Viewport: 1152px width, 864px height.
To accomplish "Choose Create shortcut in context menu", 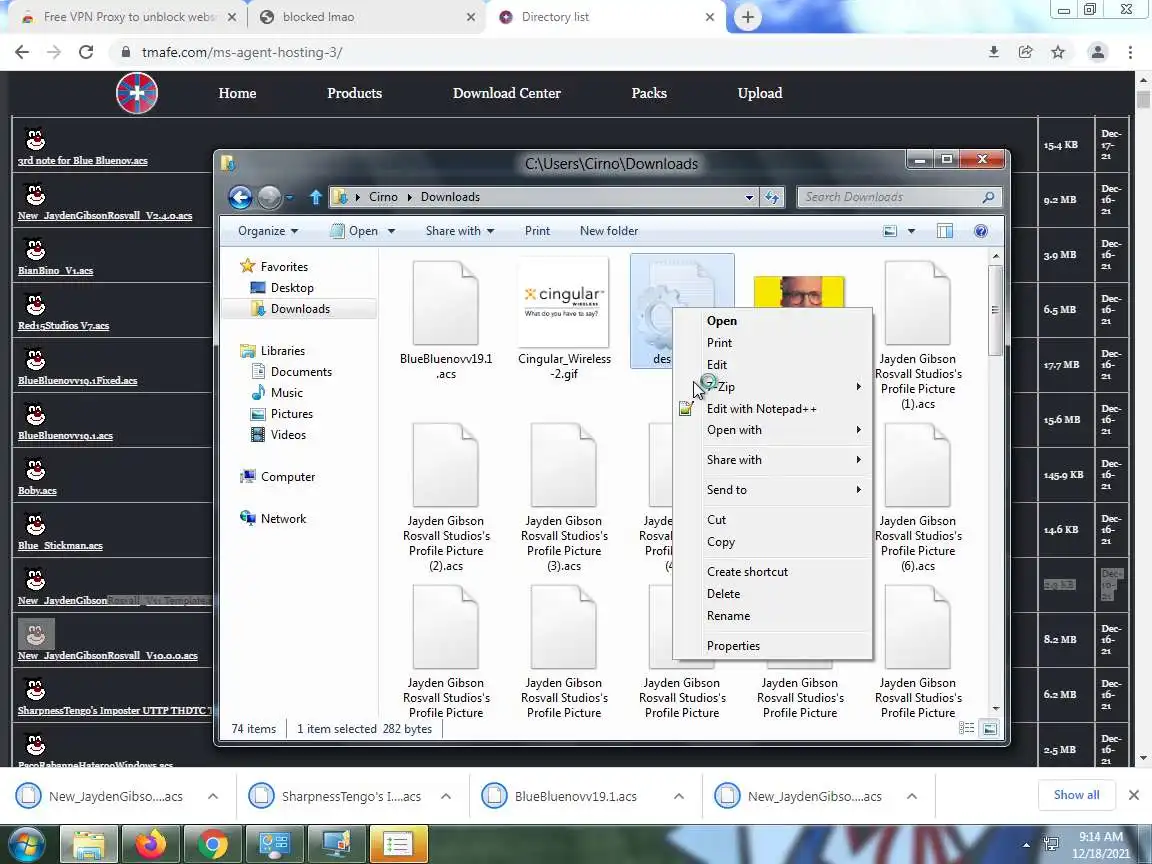I will coord(774,572).
